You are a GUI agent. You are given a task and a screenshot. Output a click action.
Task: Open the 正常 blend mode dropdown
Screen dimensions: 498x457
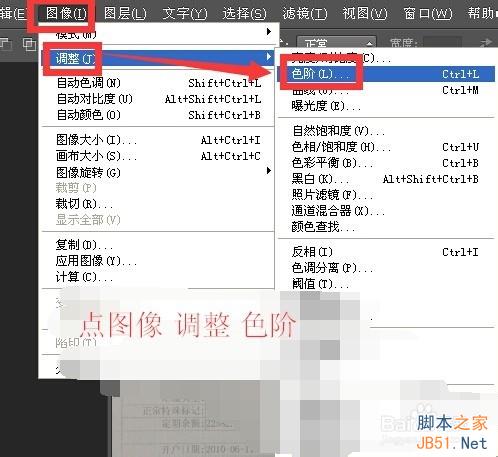click(x=336, y=42)
